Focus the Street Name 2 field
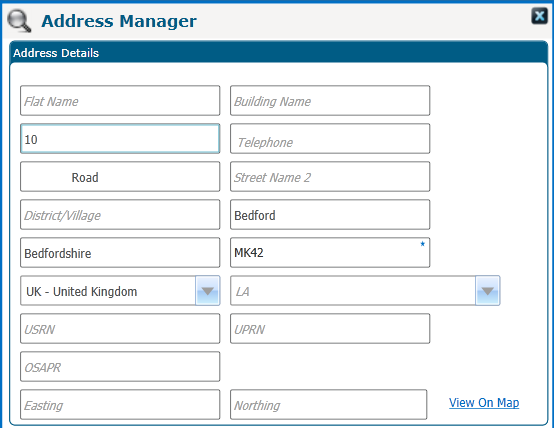 click(330, 177)
